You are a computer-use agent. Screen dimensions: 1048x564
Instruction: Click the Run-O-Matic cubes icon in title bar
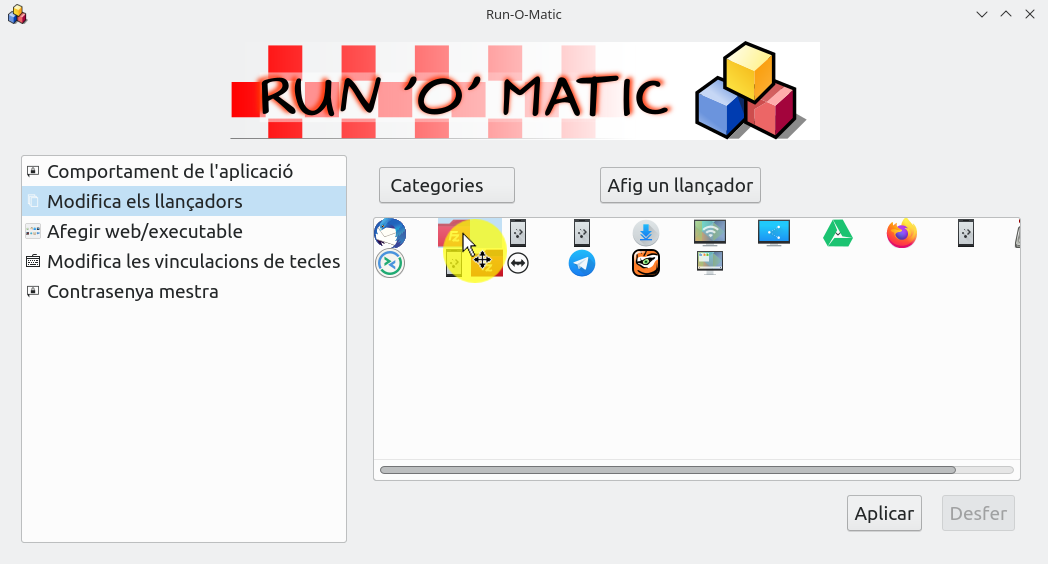click(17, 15)
